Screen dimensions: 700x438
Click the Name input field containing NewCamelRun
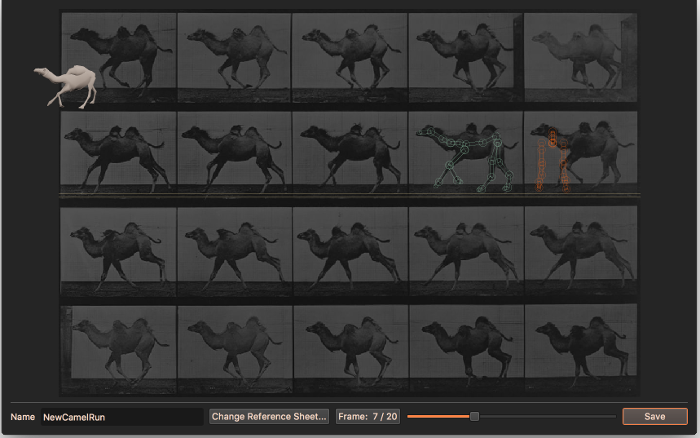point(122,417)
